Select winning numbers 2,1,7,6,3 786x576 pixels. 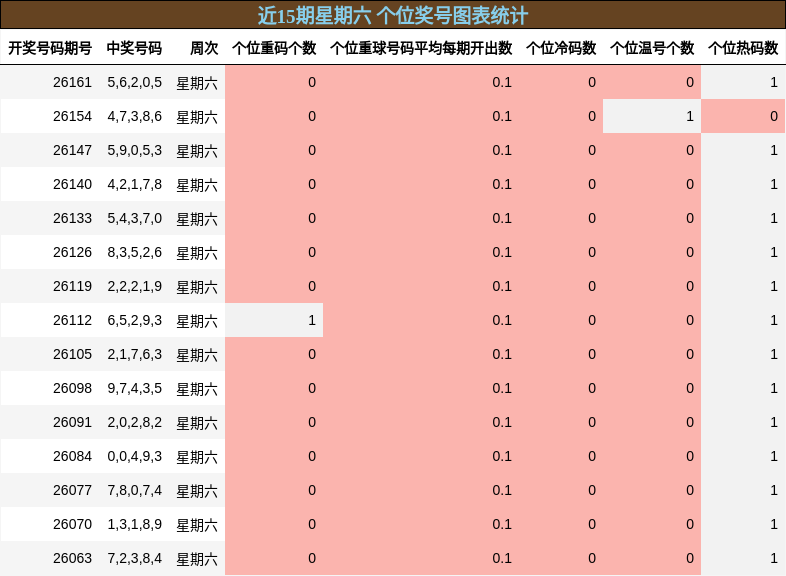(134, 354)
